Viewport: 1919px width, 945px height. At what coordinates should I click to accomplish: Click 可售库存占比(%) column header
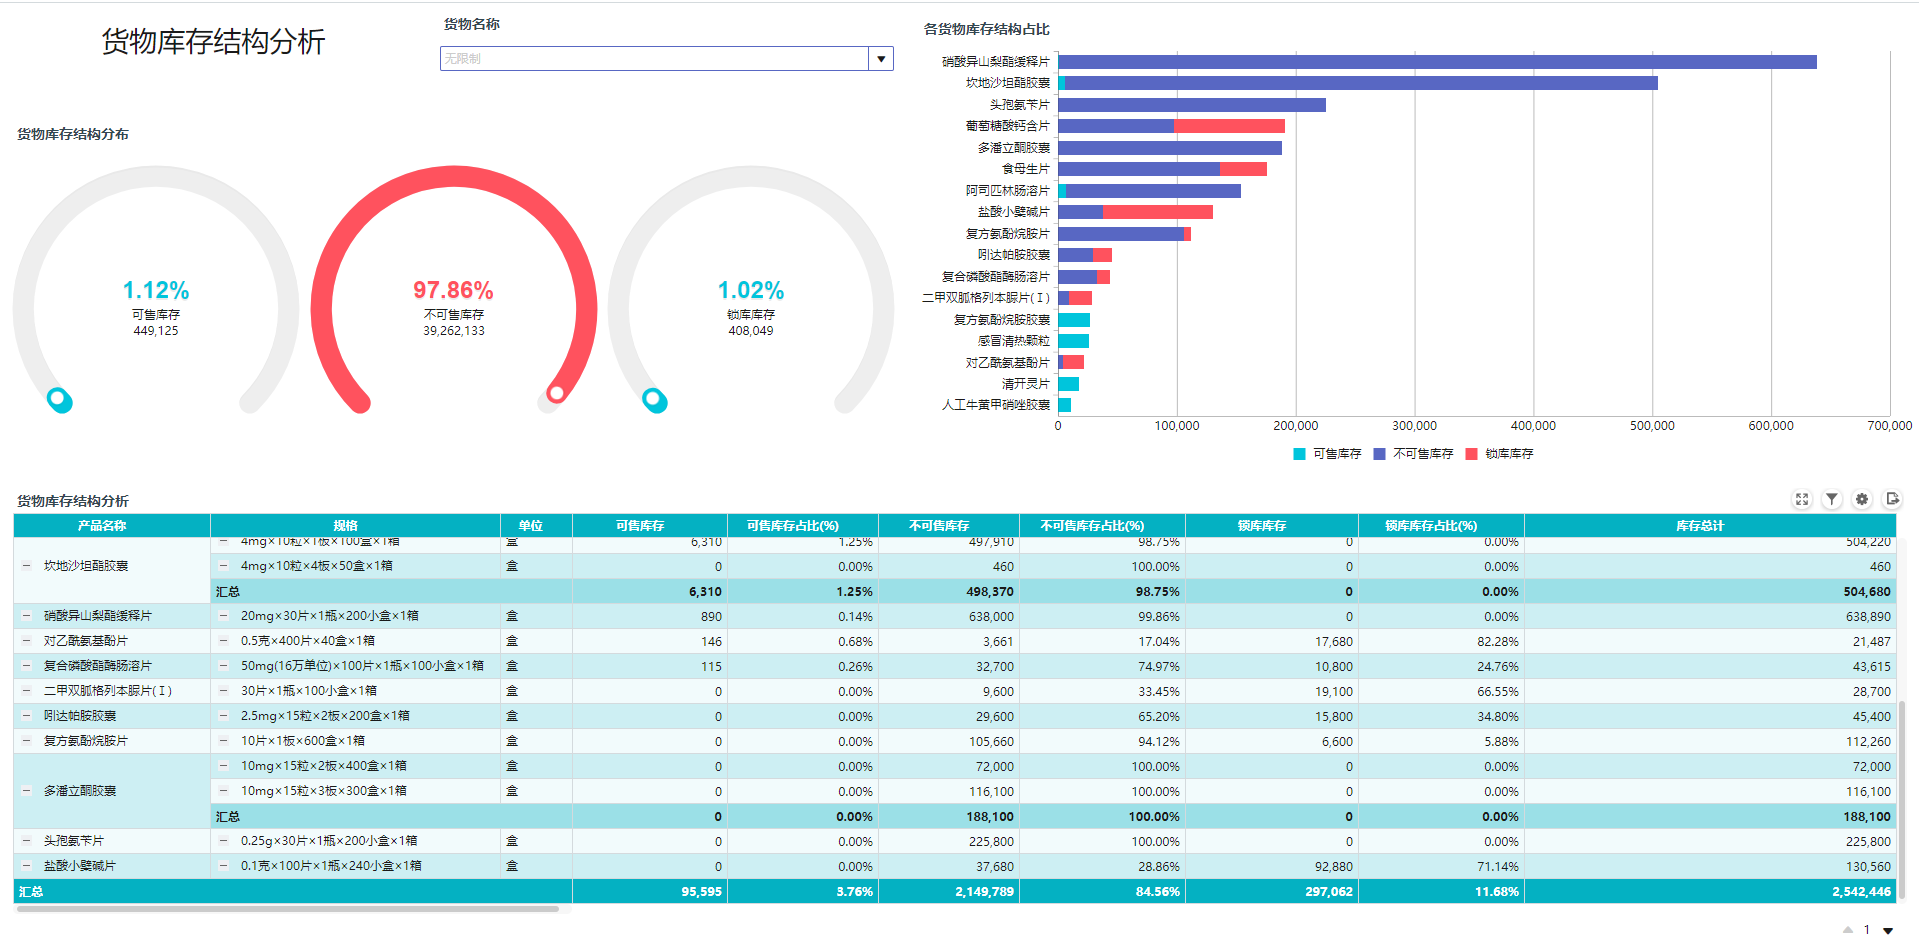[x=803, y=526]
